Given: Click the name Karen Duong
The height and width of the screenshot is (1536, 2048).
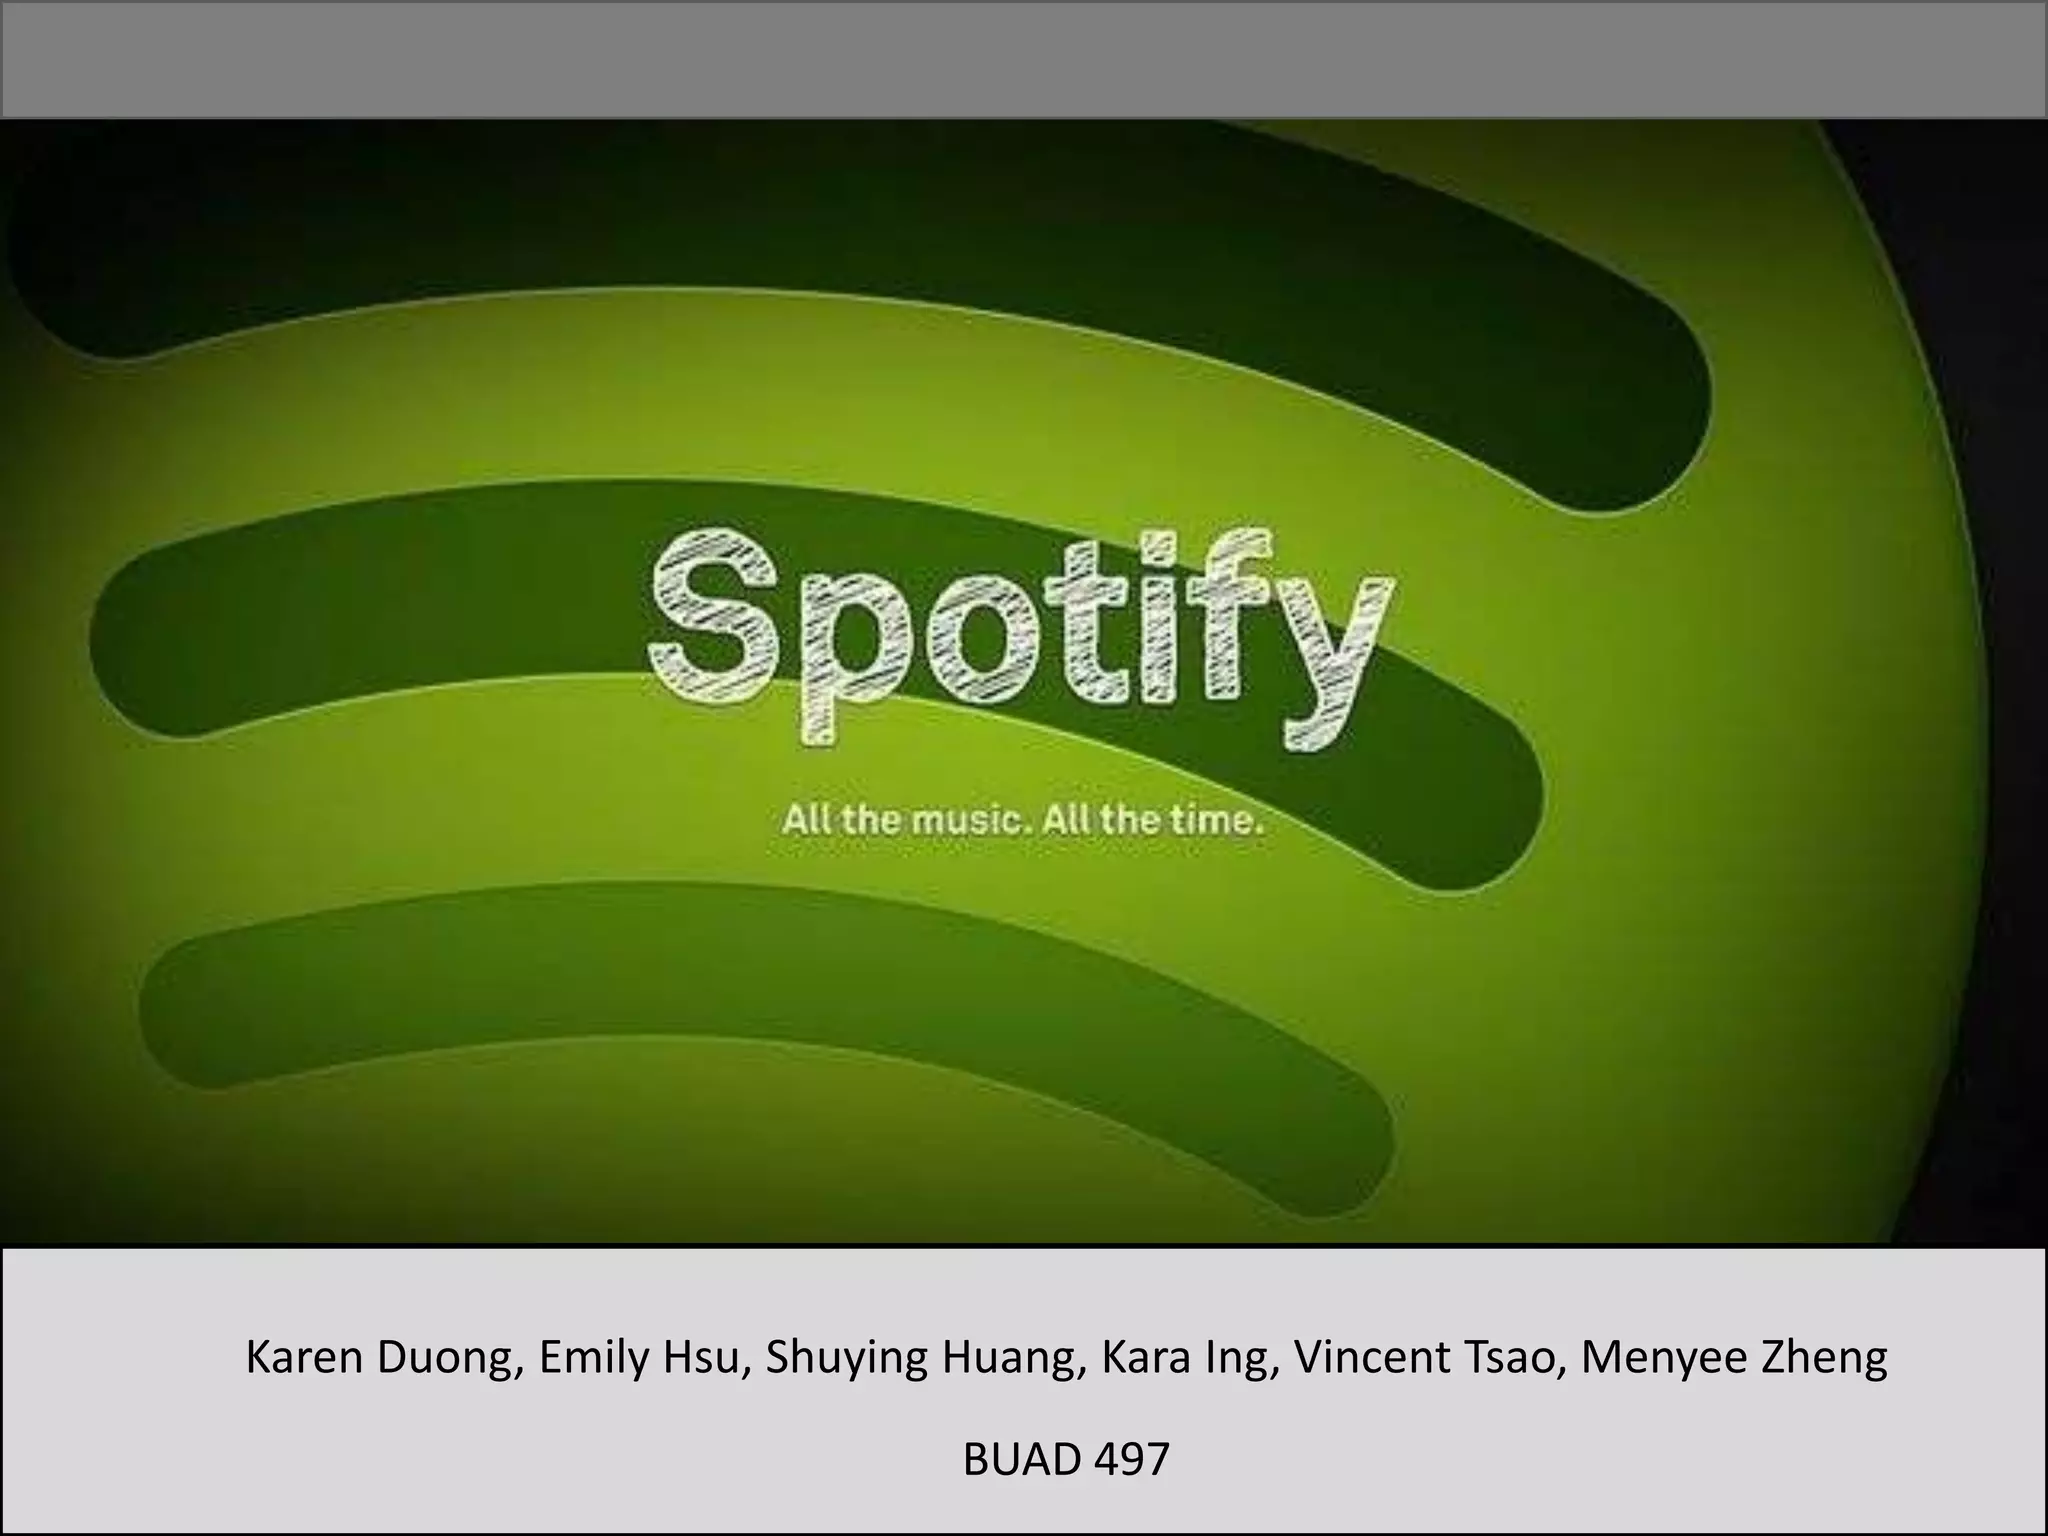Looking at the screenshot, I should point(379,1357).
